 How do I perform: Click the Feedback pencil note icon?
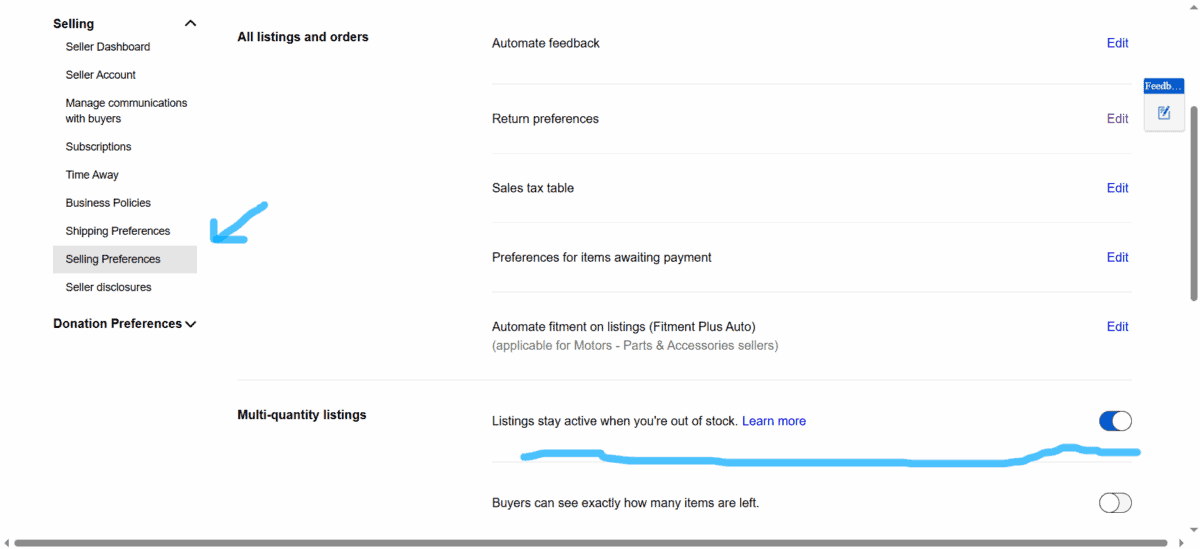[1164, 113]
